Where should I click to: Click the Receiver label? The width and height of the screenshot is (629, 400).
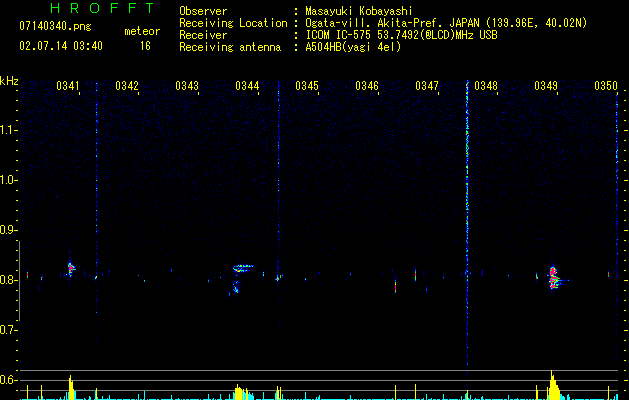tap(203, 35)
